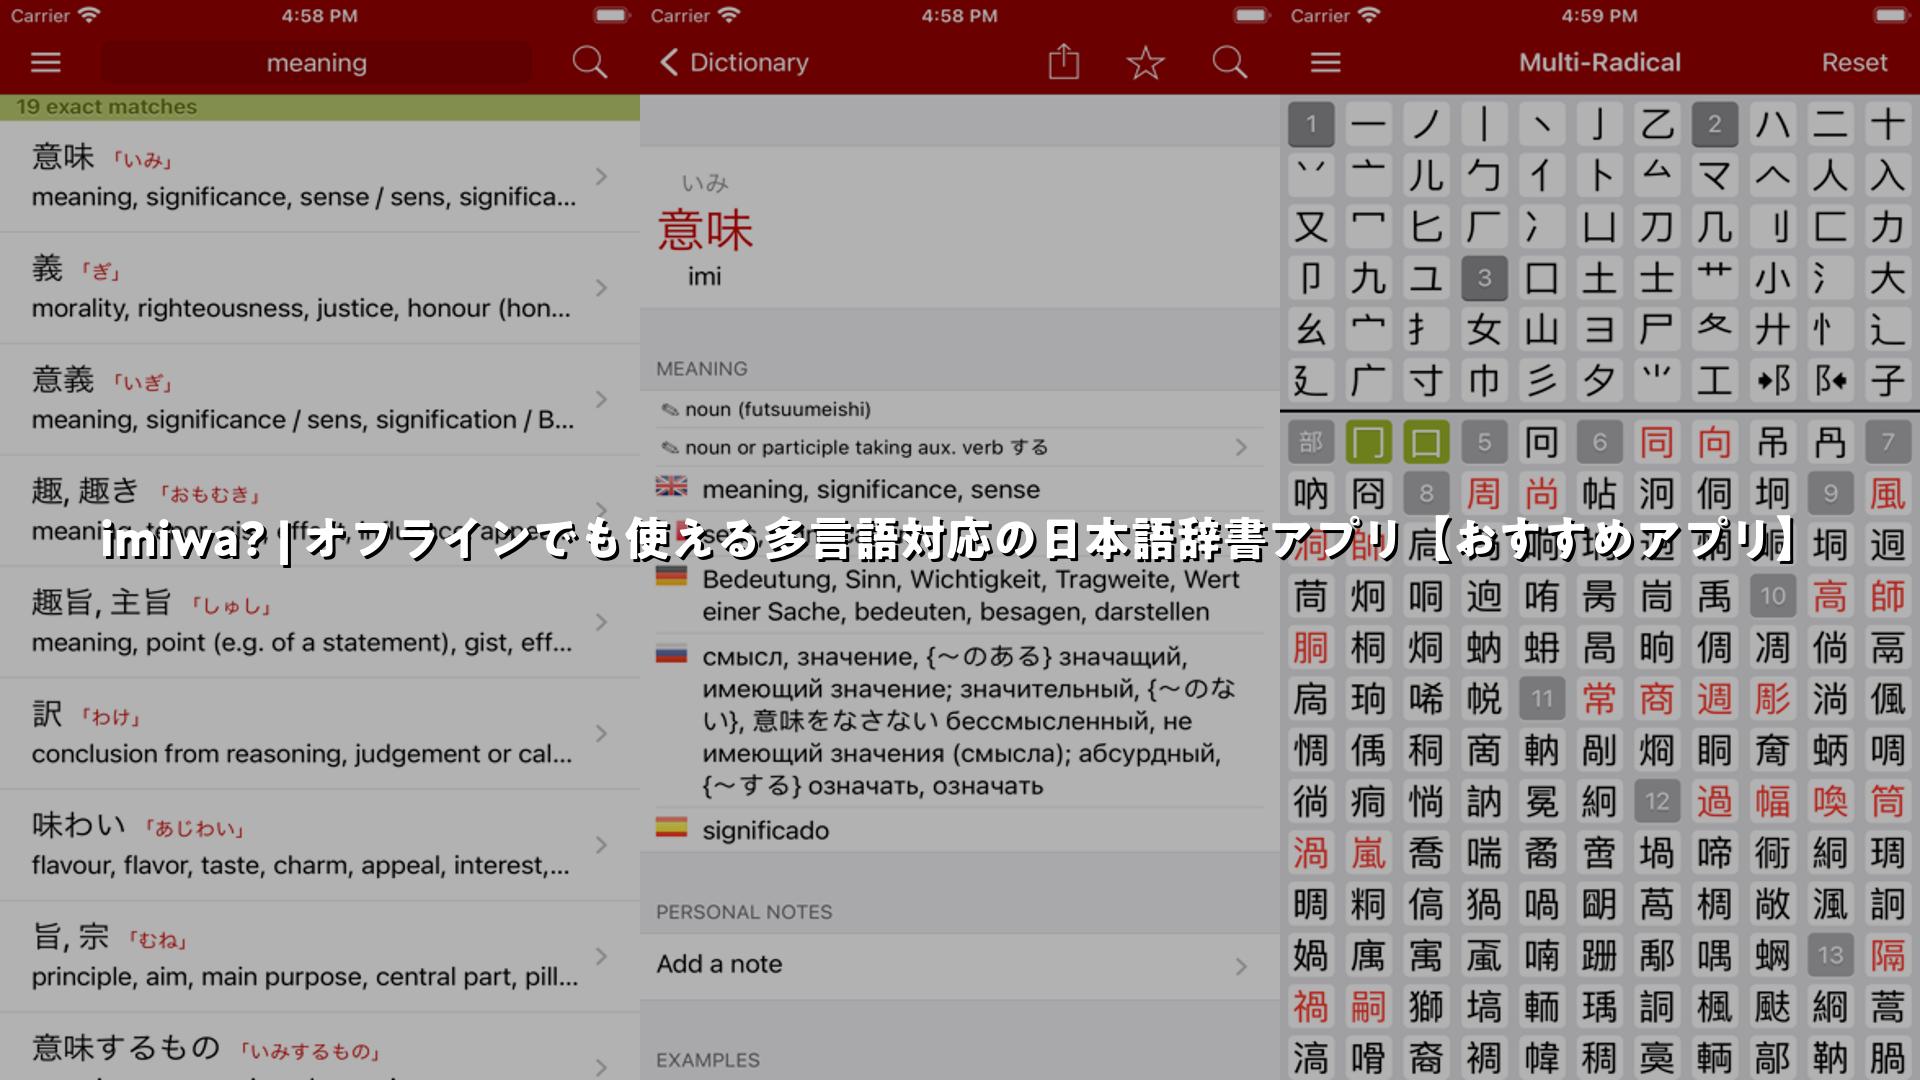Screen dimensions: 1920x1080
Task: Select radical 山
Action: tap(1542, 329)
